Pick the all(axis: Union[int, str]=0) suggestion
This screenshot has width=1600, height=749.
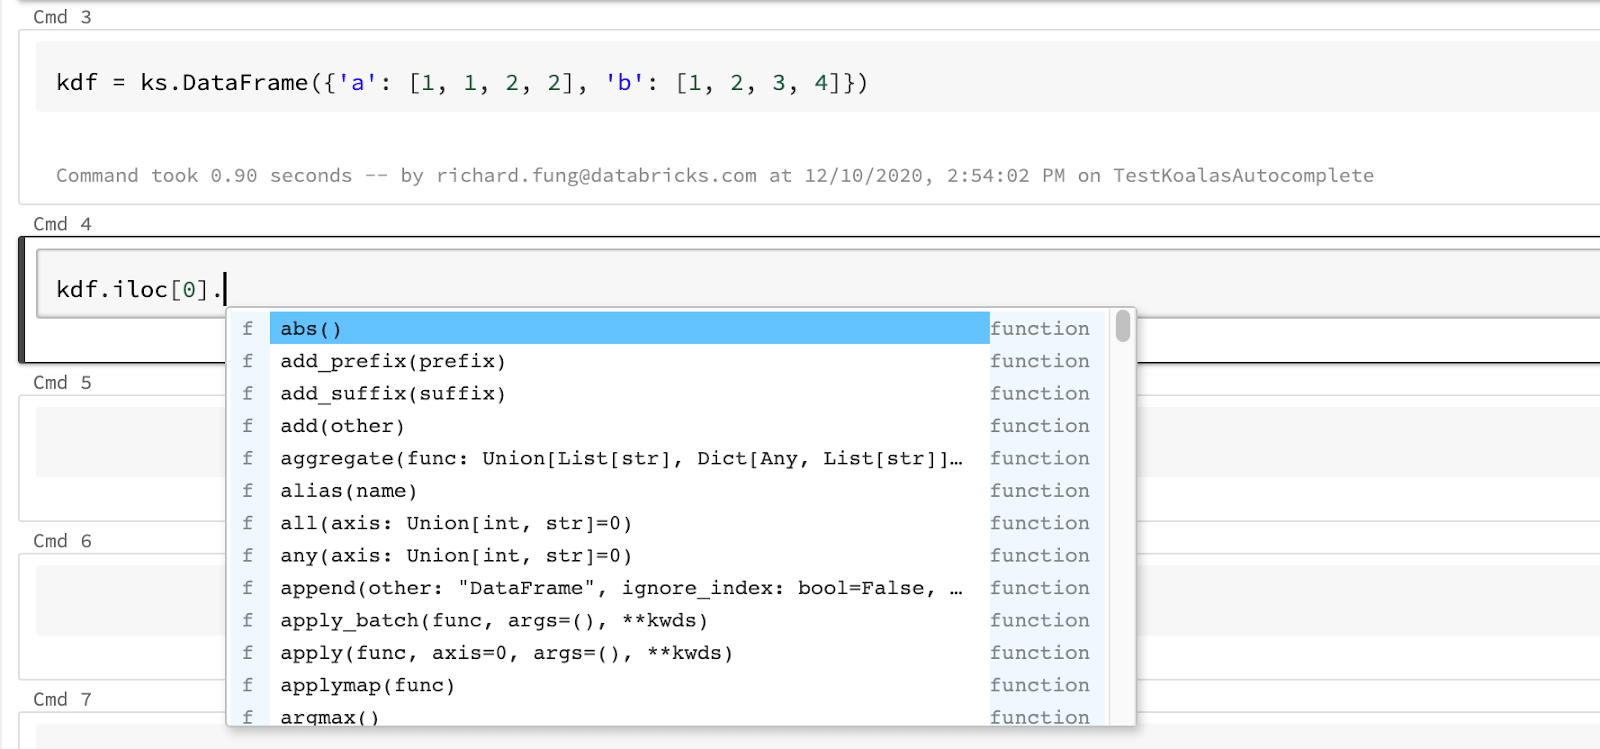point(456,523)
